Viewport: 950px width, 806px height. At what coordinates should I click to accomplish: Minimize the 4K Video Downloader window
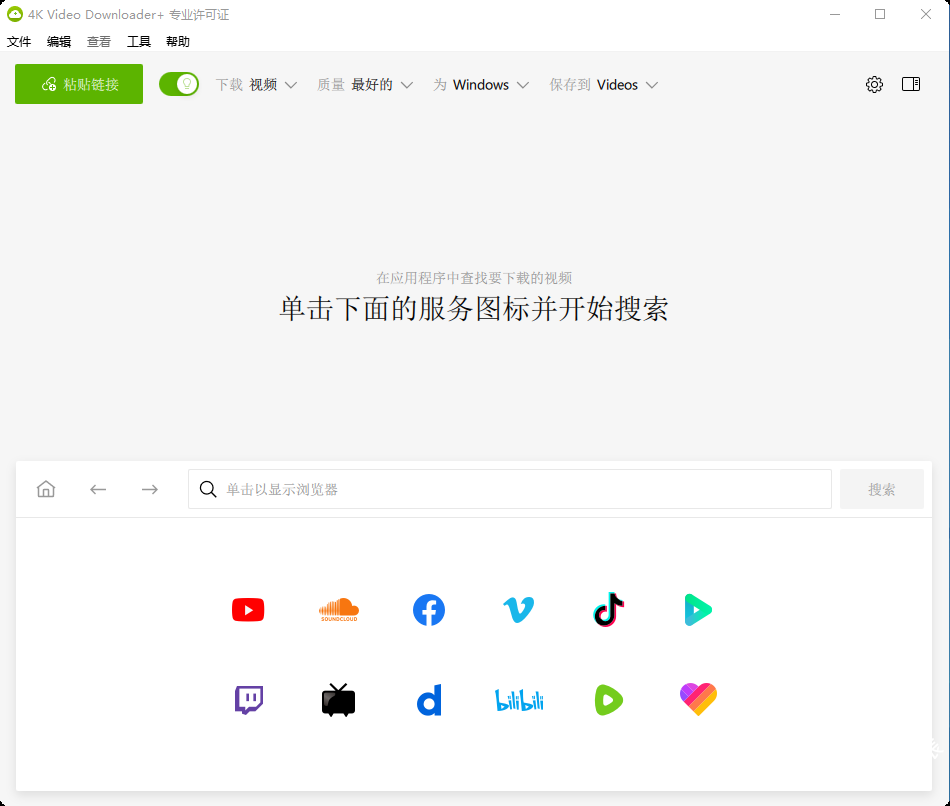[835, 14]
